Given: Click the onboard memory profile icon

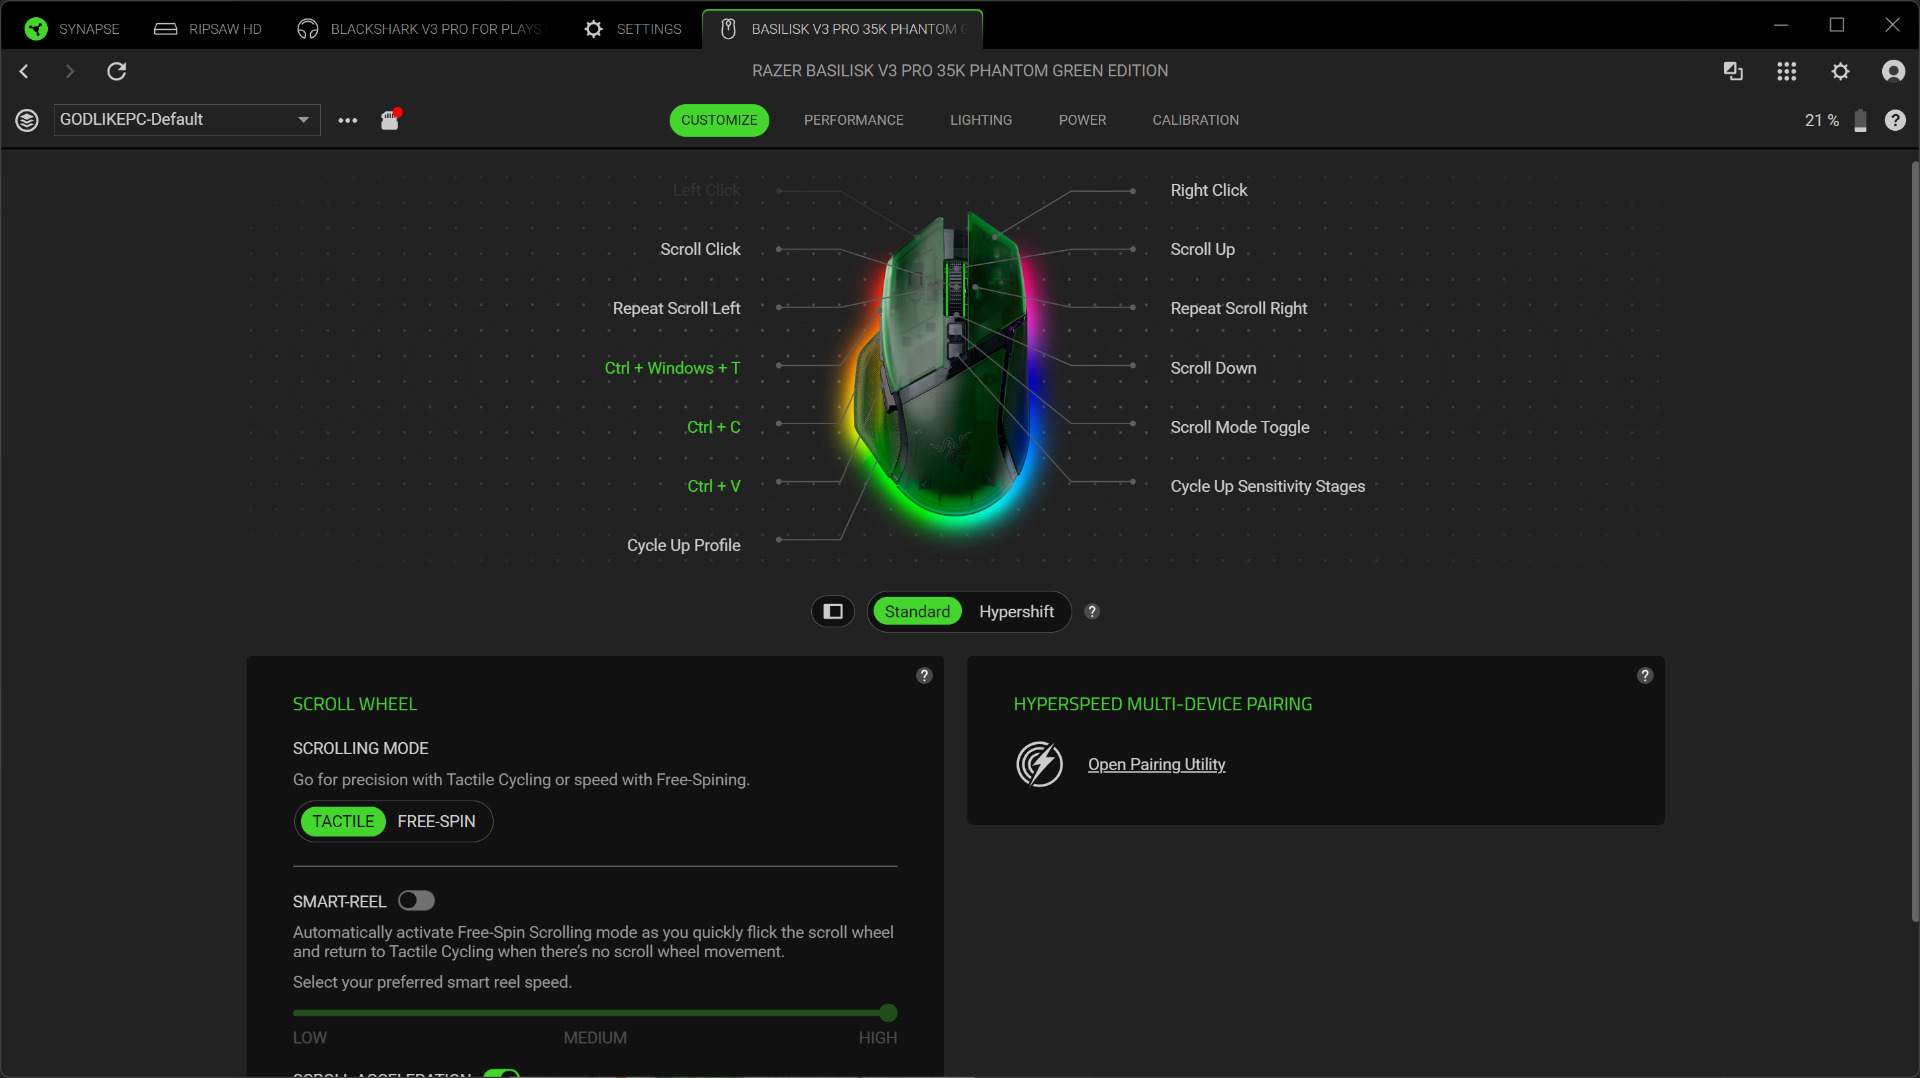Looking at the screenshot, I should coord(390,120).
